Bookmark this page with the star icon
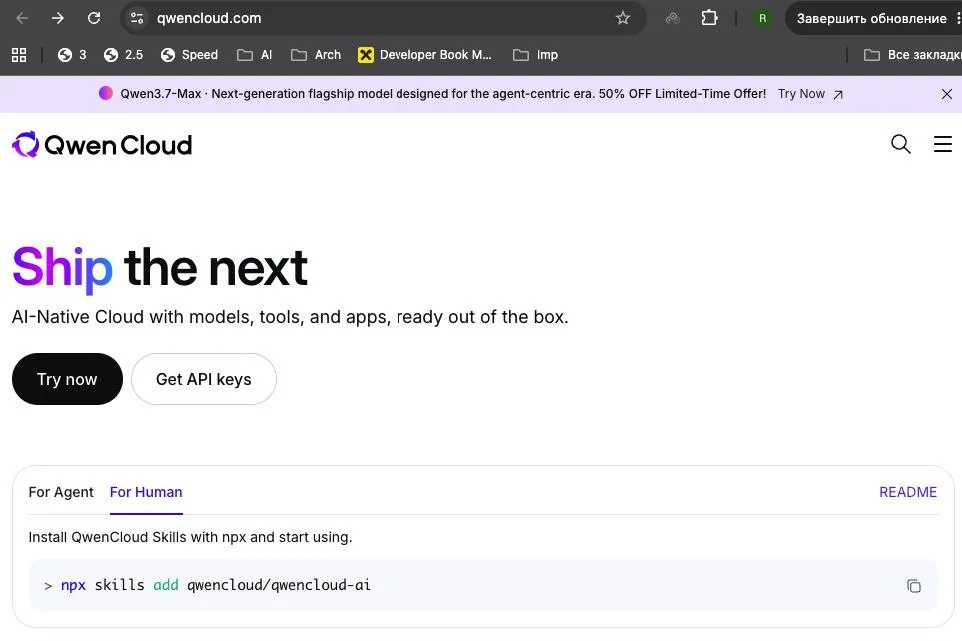Viewport: 962px width, 641px height. (623, 18)
